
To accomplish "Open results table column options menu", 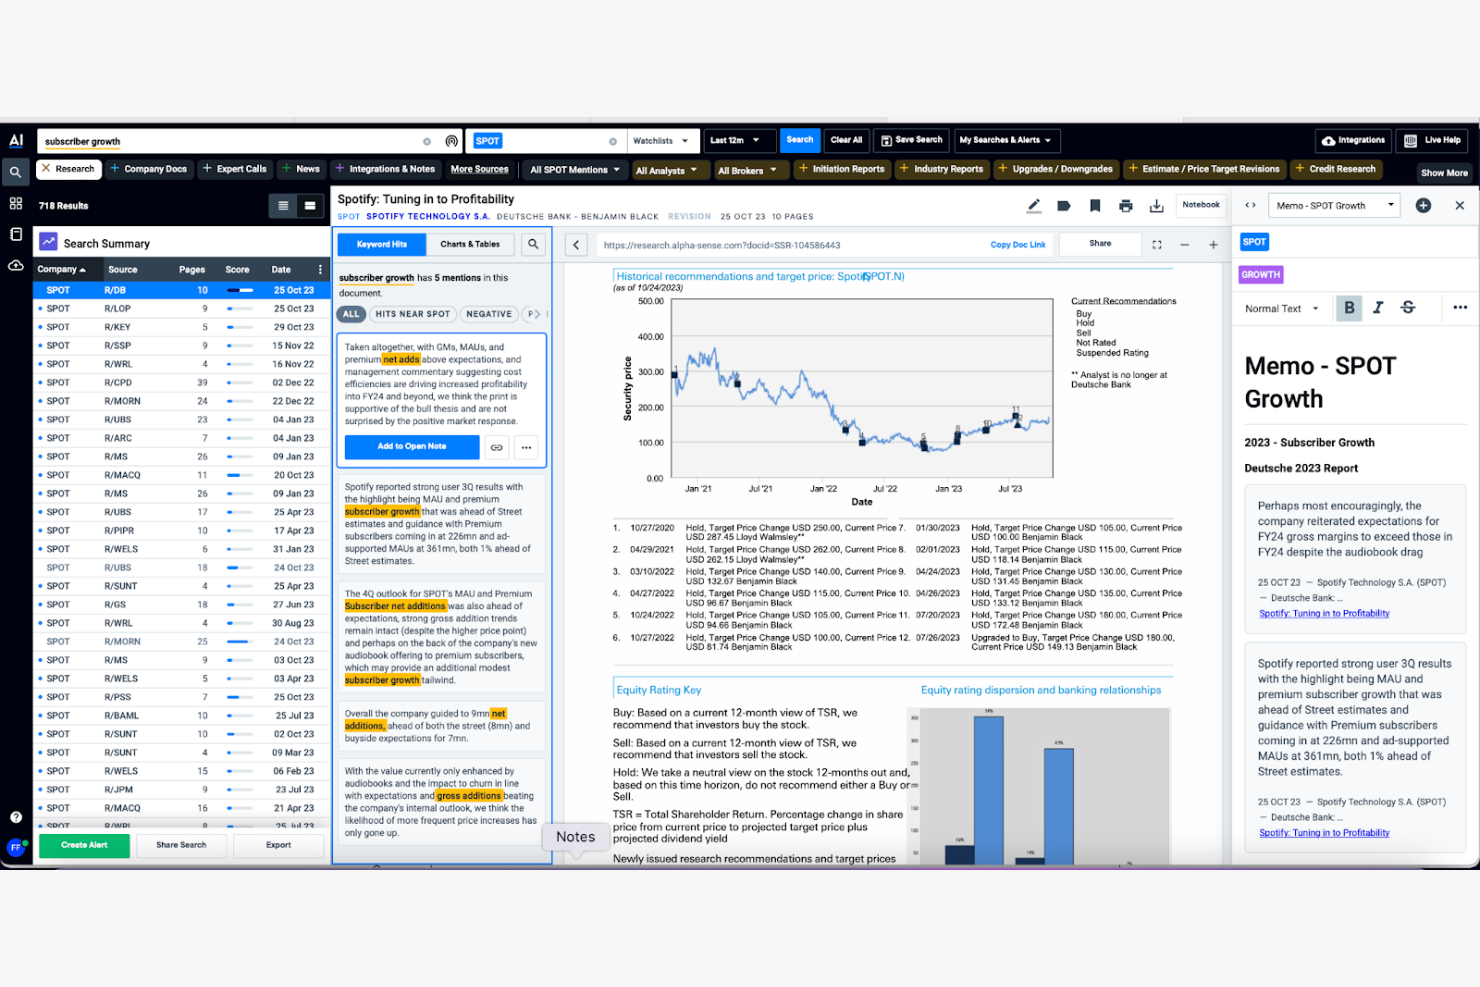I will 320,270.
